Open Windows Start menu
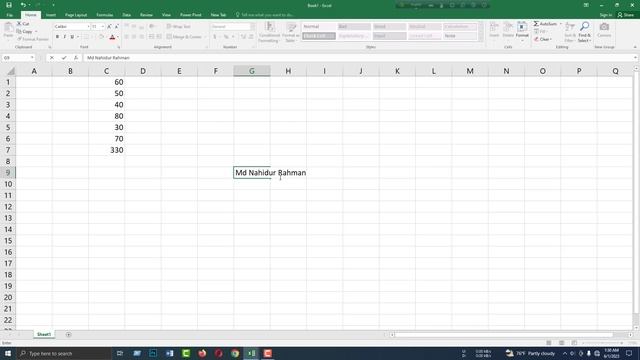The image size is (640, 360). [8, 353]
